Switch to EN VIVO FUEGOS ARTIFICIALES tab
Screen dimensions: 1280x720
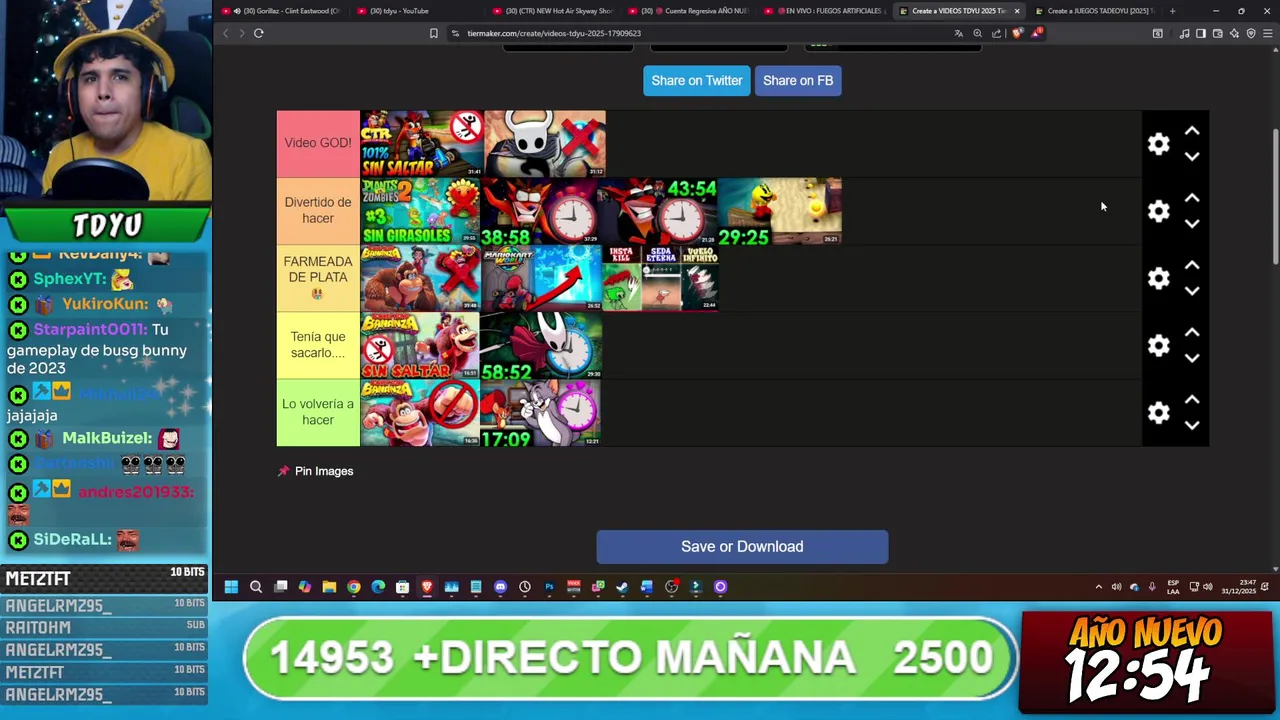pyautogui.click(x=826, y=11)
